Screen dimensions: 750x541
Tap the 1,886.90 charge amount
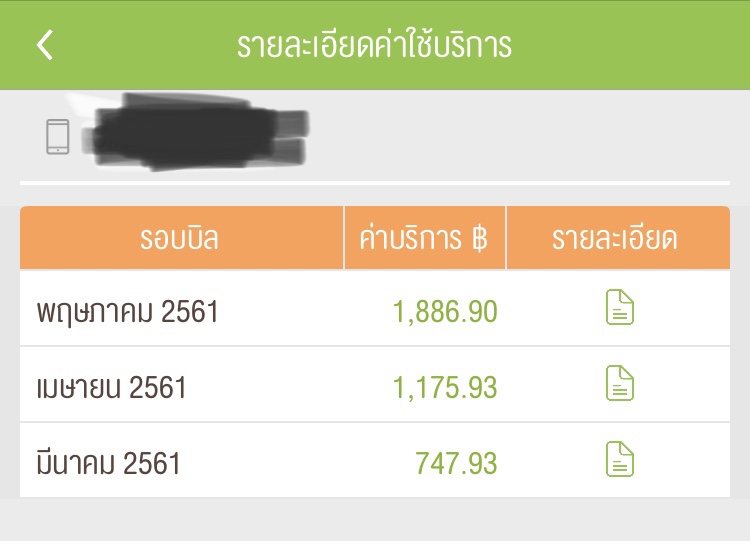click(445, 312)
